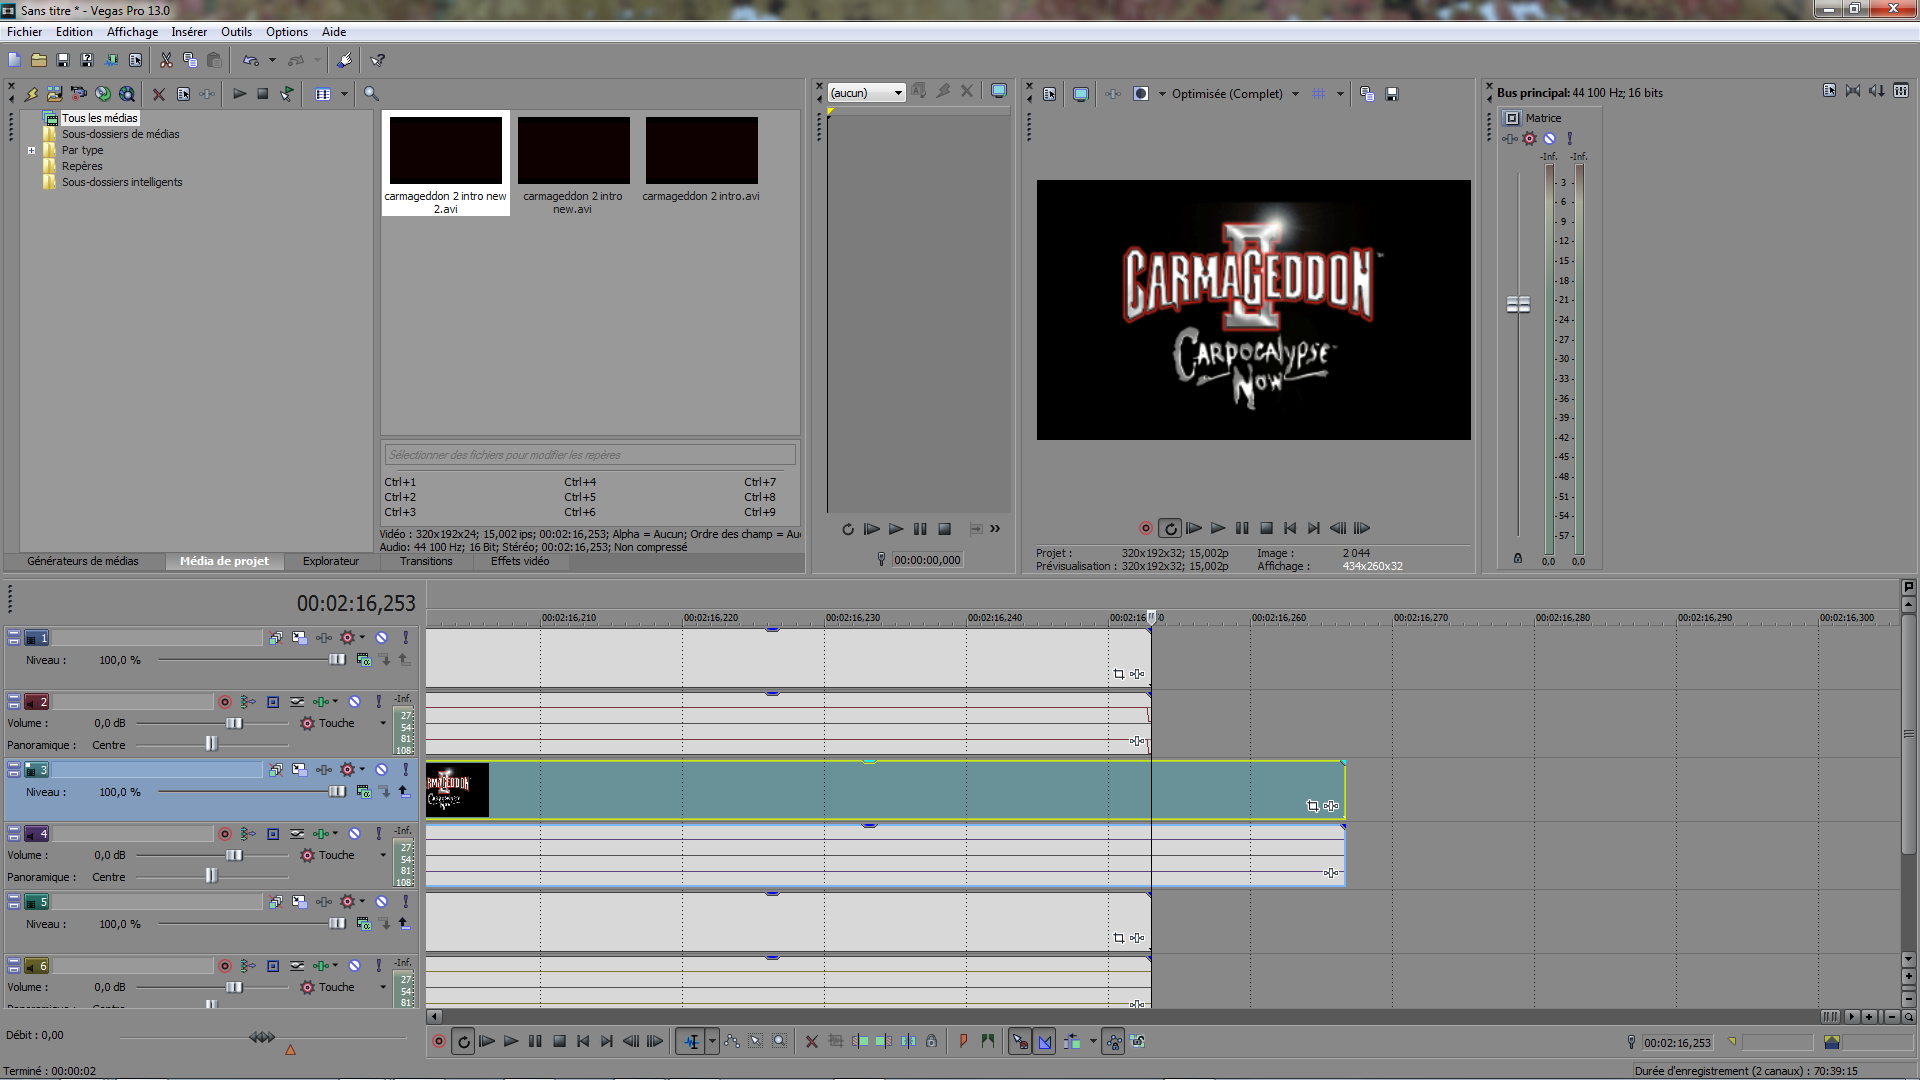Play the timeline from start
The height and width of the screenshot is (1080, 1920).
487,1042
